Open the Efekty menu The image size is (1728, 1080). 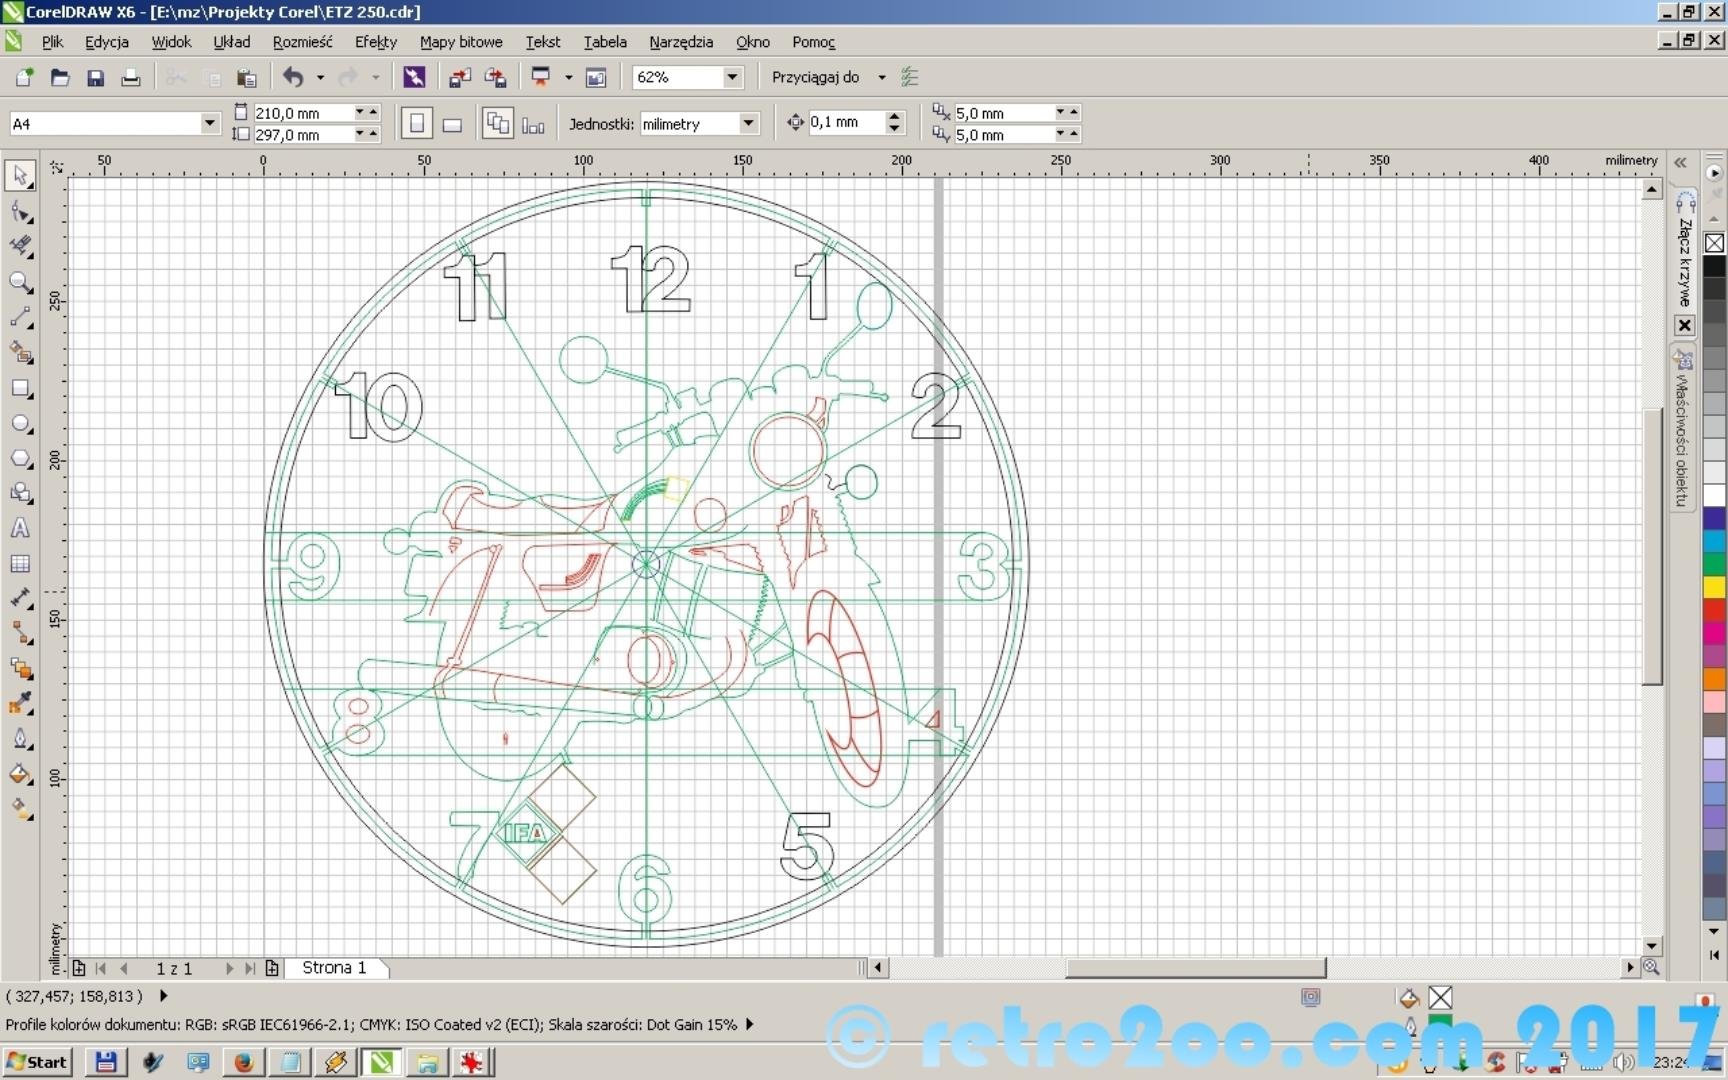click(x=375, y=42)
